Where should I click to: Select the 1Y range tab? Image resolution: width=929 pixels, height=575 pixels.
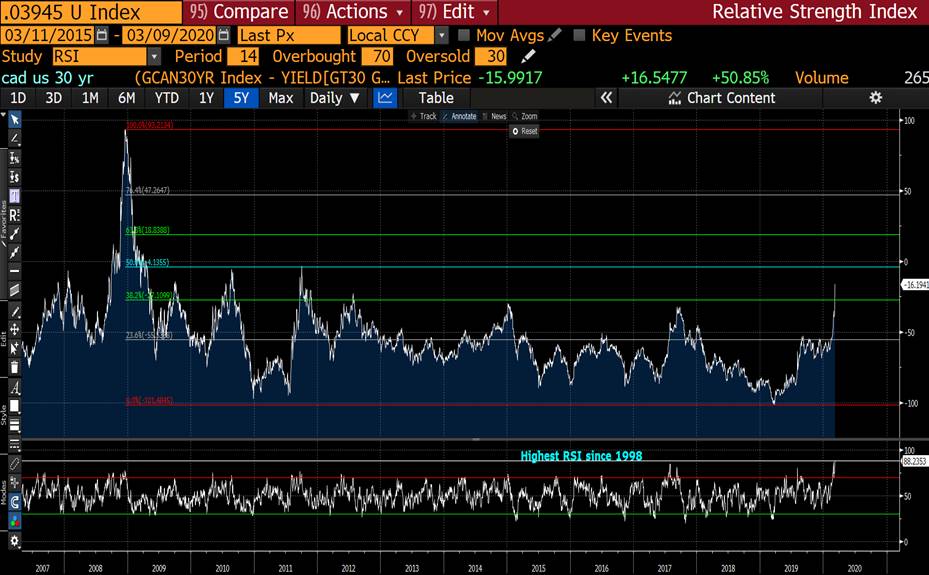point(206,98)
